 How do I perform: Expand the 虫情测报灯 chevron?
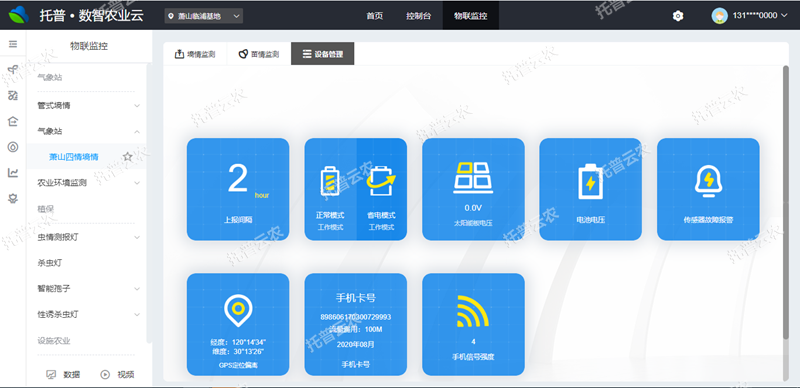[x=137, y=237]
